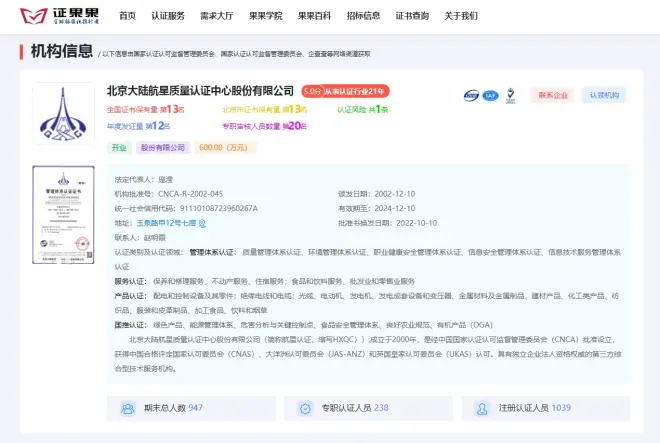
Task: Click the 期末总人数 people icon
Action: 128,408
